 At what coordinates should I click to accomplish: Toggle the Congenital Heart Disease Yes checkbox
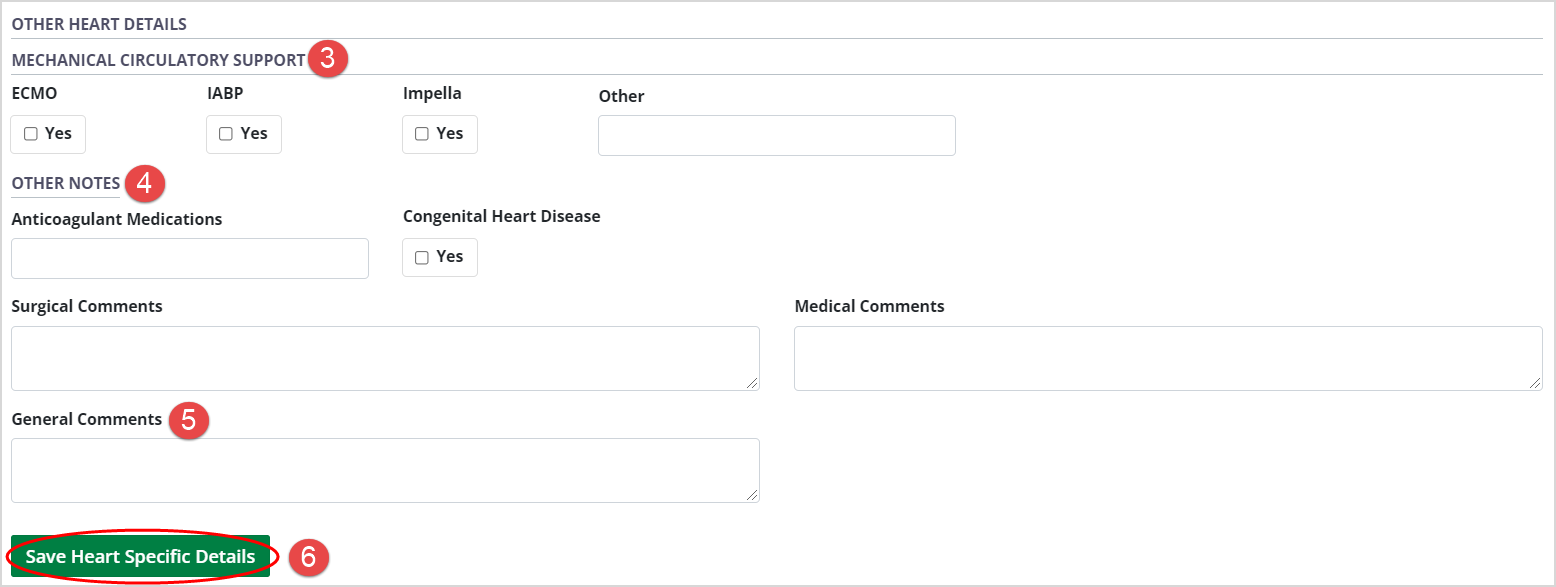pyautogui.click(x=421, y=256)
